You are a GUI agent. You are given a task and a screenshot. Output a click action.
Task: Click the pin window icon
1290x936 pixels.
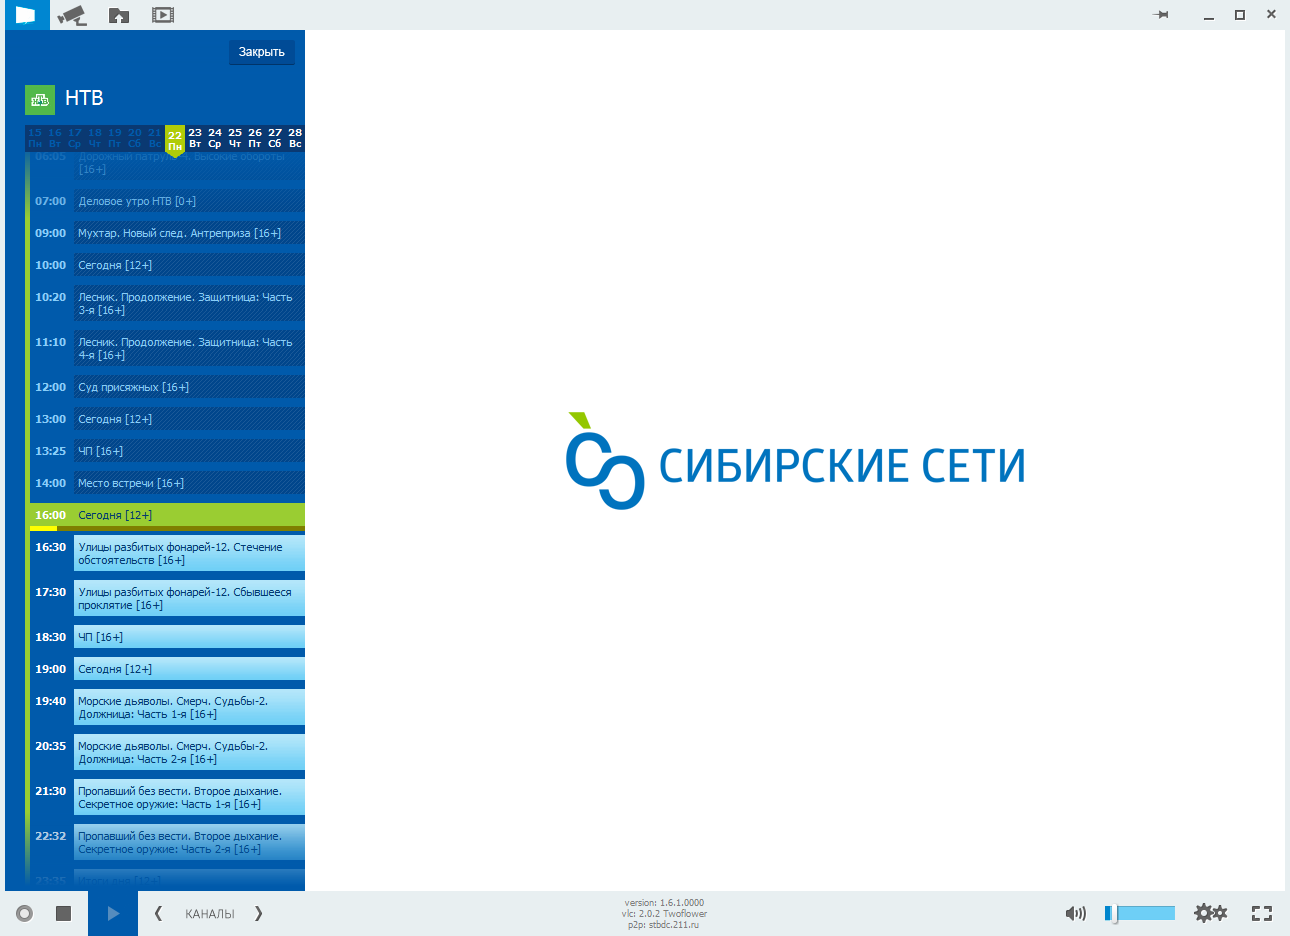click(x=1161, y=15)
